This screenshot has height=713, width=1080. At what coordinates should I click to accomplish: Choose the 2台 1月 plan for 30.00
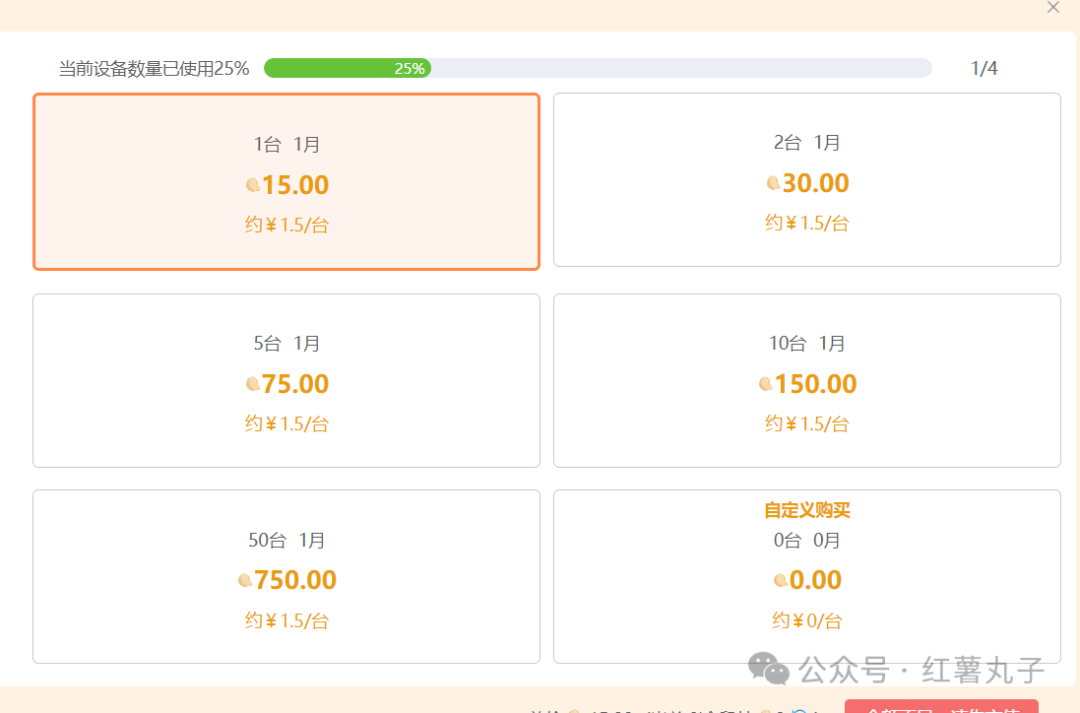[x=807, y=180]
